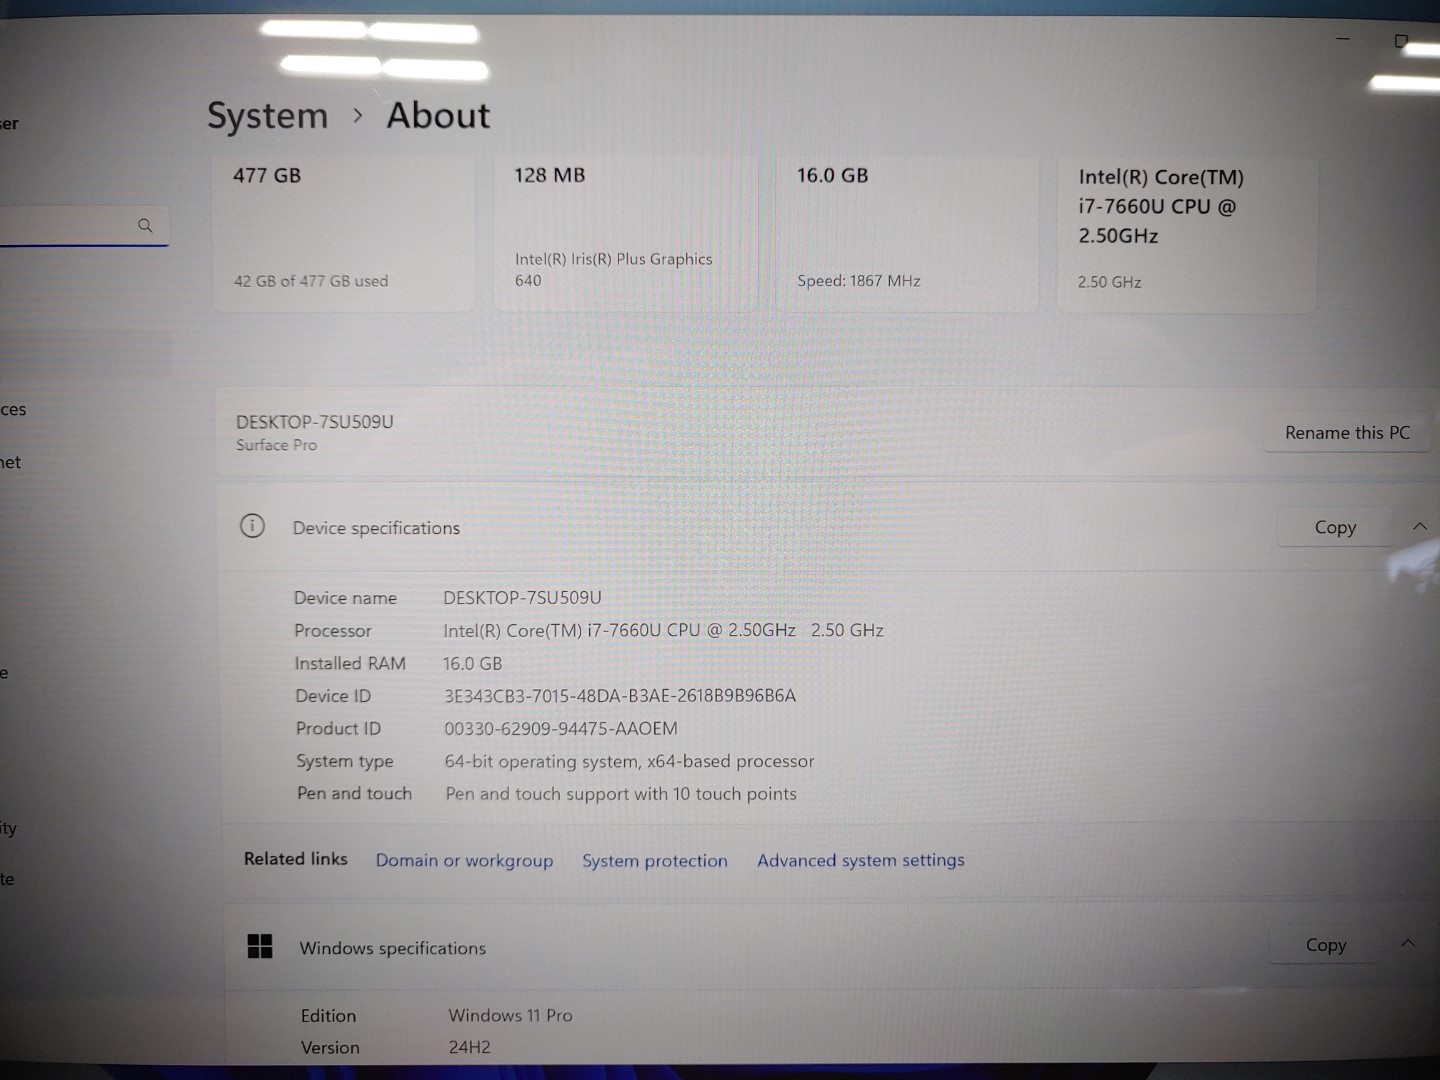Copy the Device specifications details
The height and width of the screenshot is (1080, 1440).
[x=1334, y=526]
